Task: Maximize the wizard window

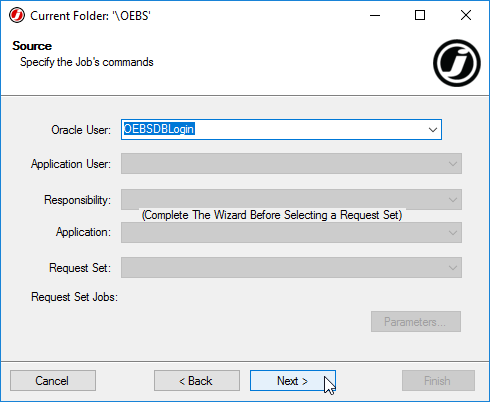Action: tap(420, 15)
